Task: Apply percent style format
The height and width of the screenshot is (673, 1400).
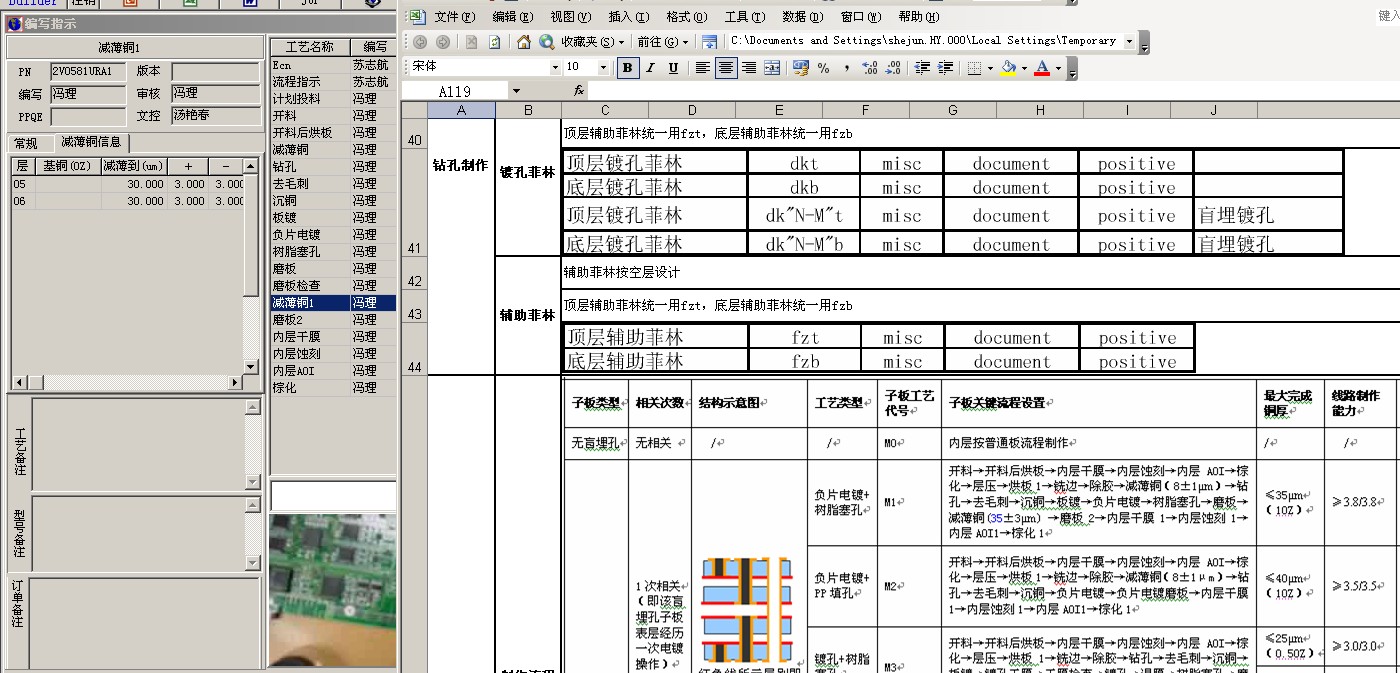Action: pyautogui.click(x=824, y=68)
